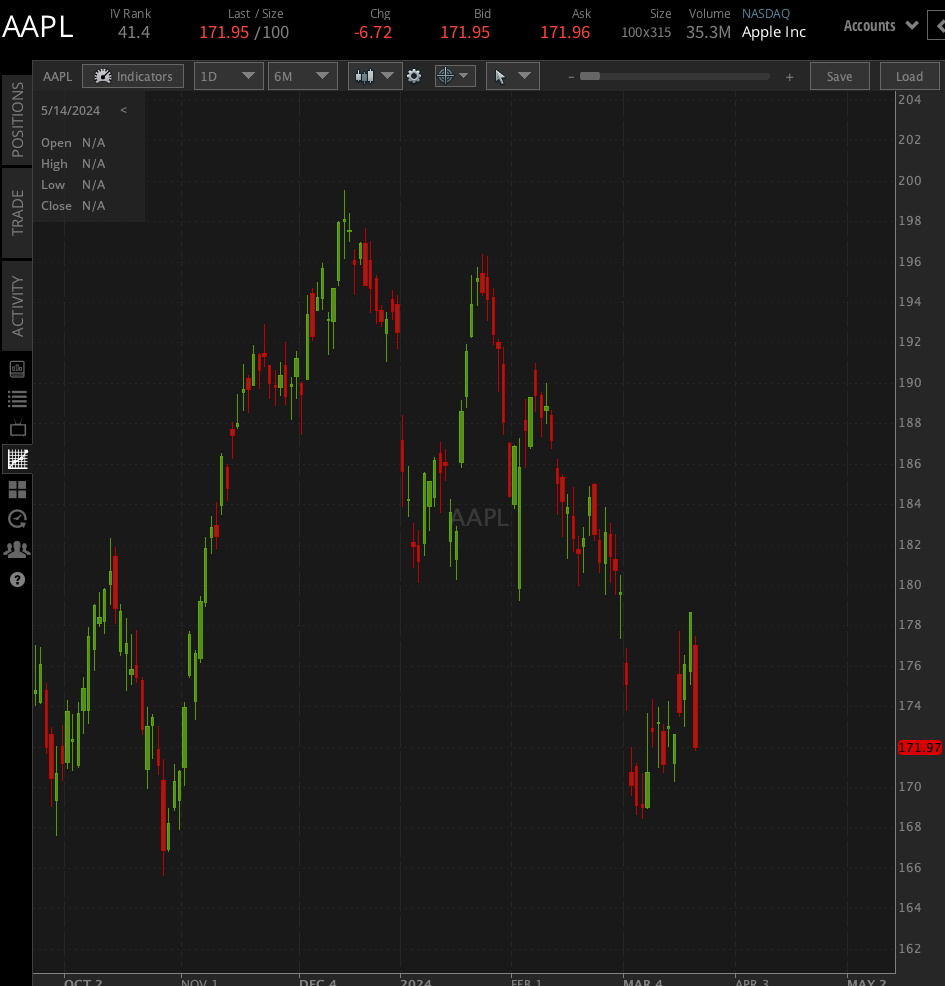945x986 pixels.
Task: Open the cursor pointer mode dropdown
Action: 512,76
